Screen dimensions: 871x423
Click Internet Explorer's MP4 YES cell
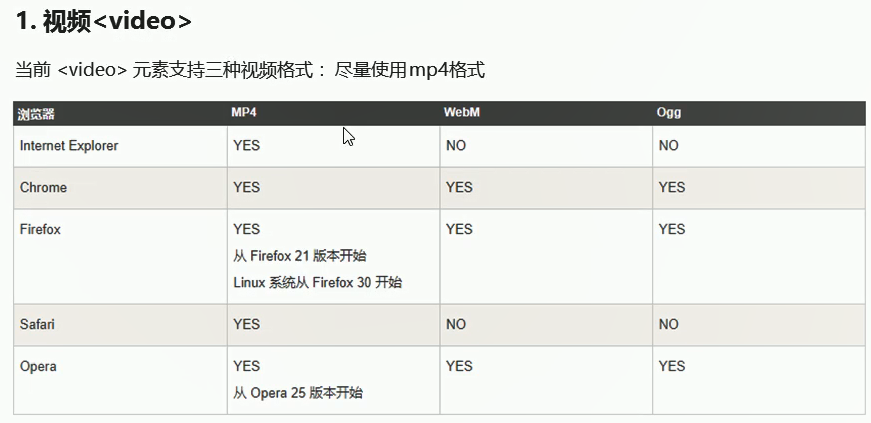(246, 146)
